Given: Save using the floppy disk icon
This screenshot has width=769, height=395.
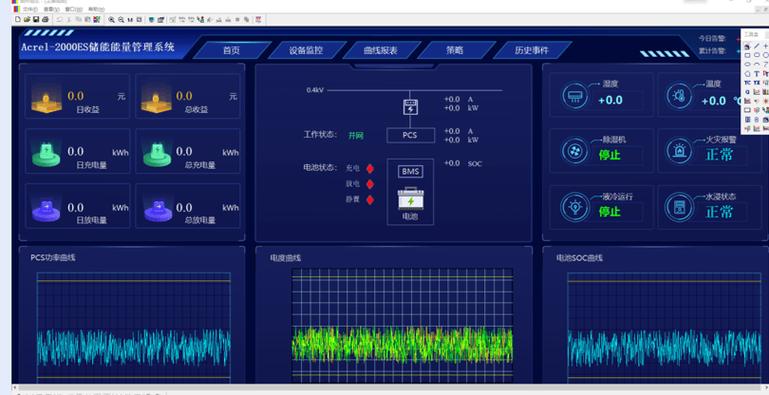Looking at the screenshot, I should click(36, 19).
